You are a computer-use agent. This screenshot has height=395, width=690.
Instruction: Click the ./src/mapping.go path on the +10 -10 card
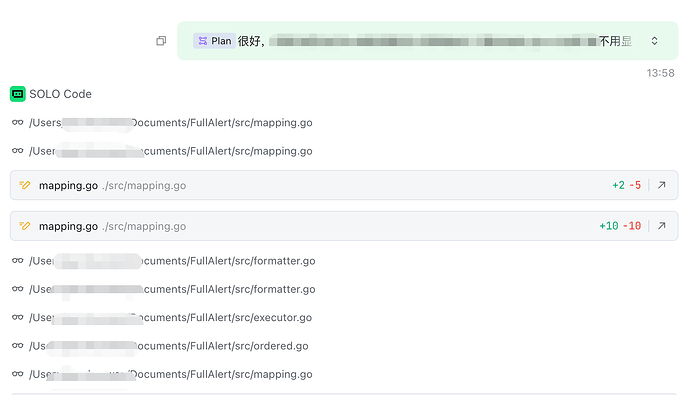[x=144, y=227]
